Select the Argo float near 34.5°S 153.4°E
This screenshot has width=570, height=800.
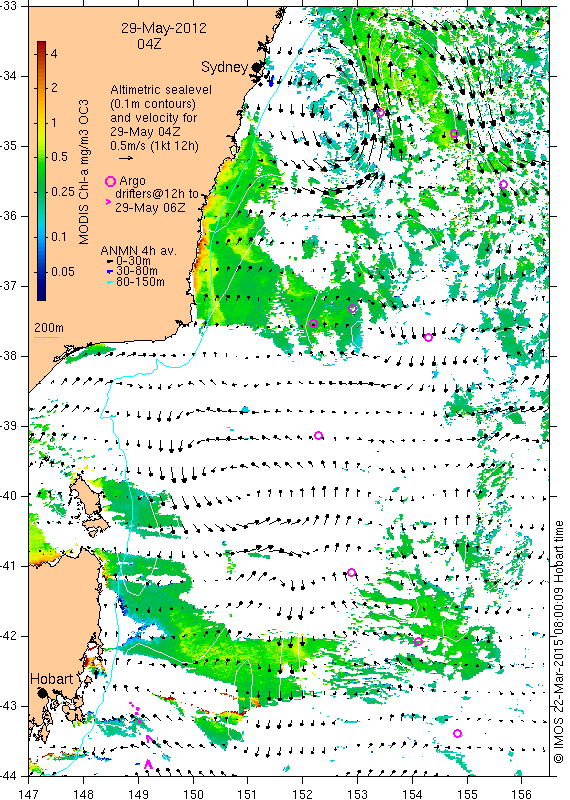pos(380,112)
